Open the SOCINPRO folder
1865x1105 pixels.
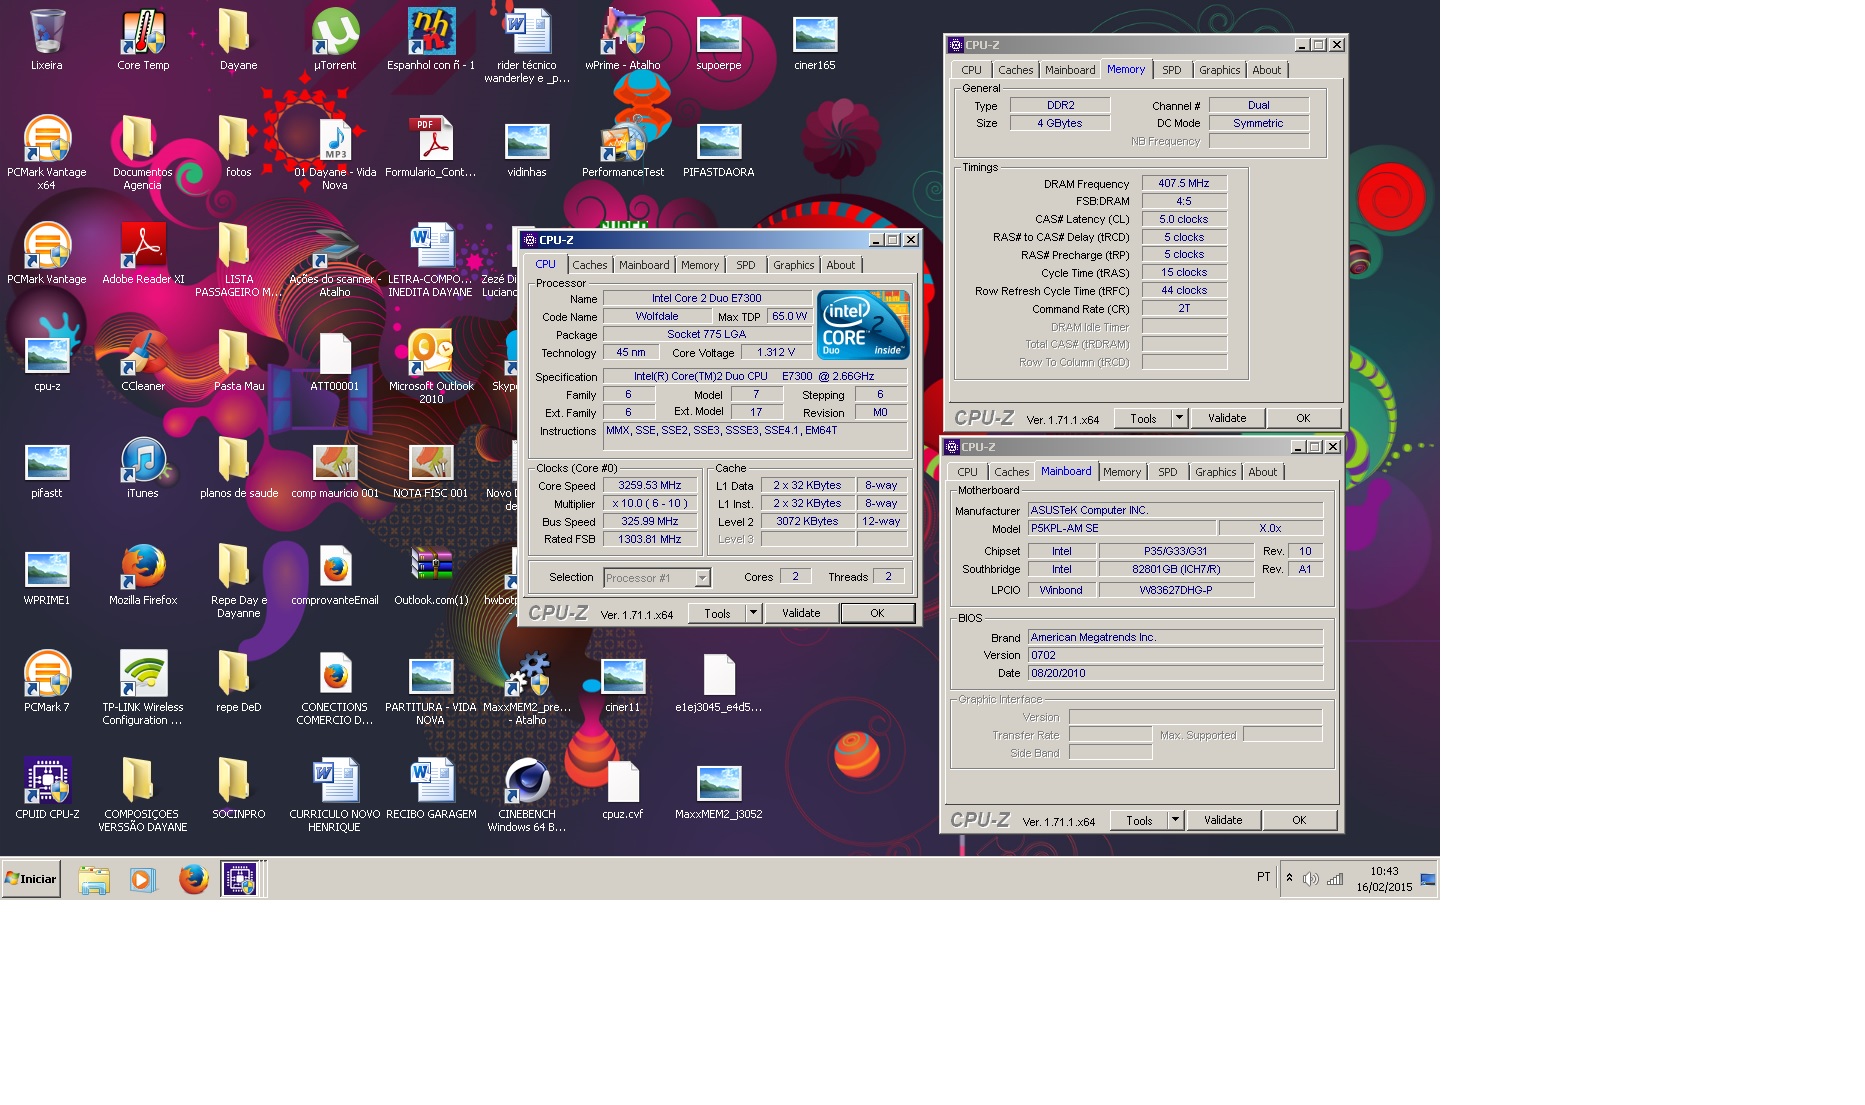pyautogui.click(x=239, y=789)
